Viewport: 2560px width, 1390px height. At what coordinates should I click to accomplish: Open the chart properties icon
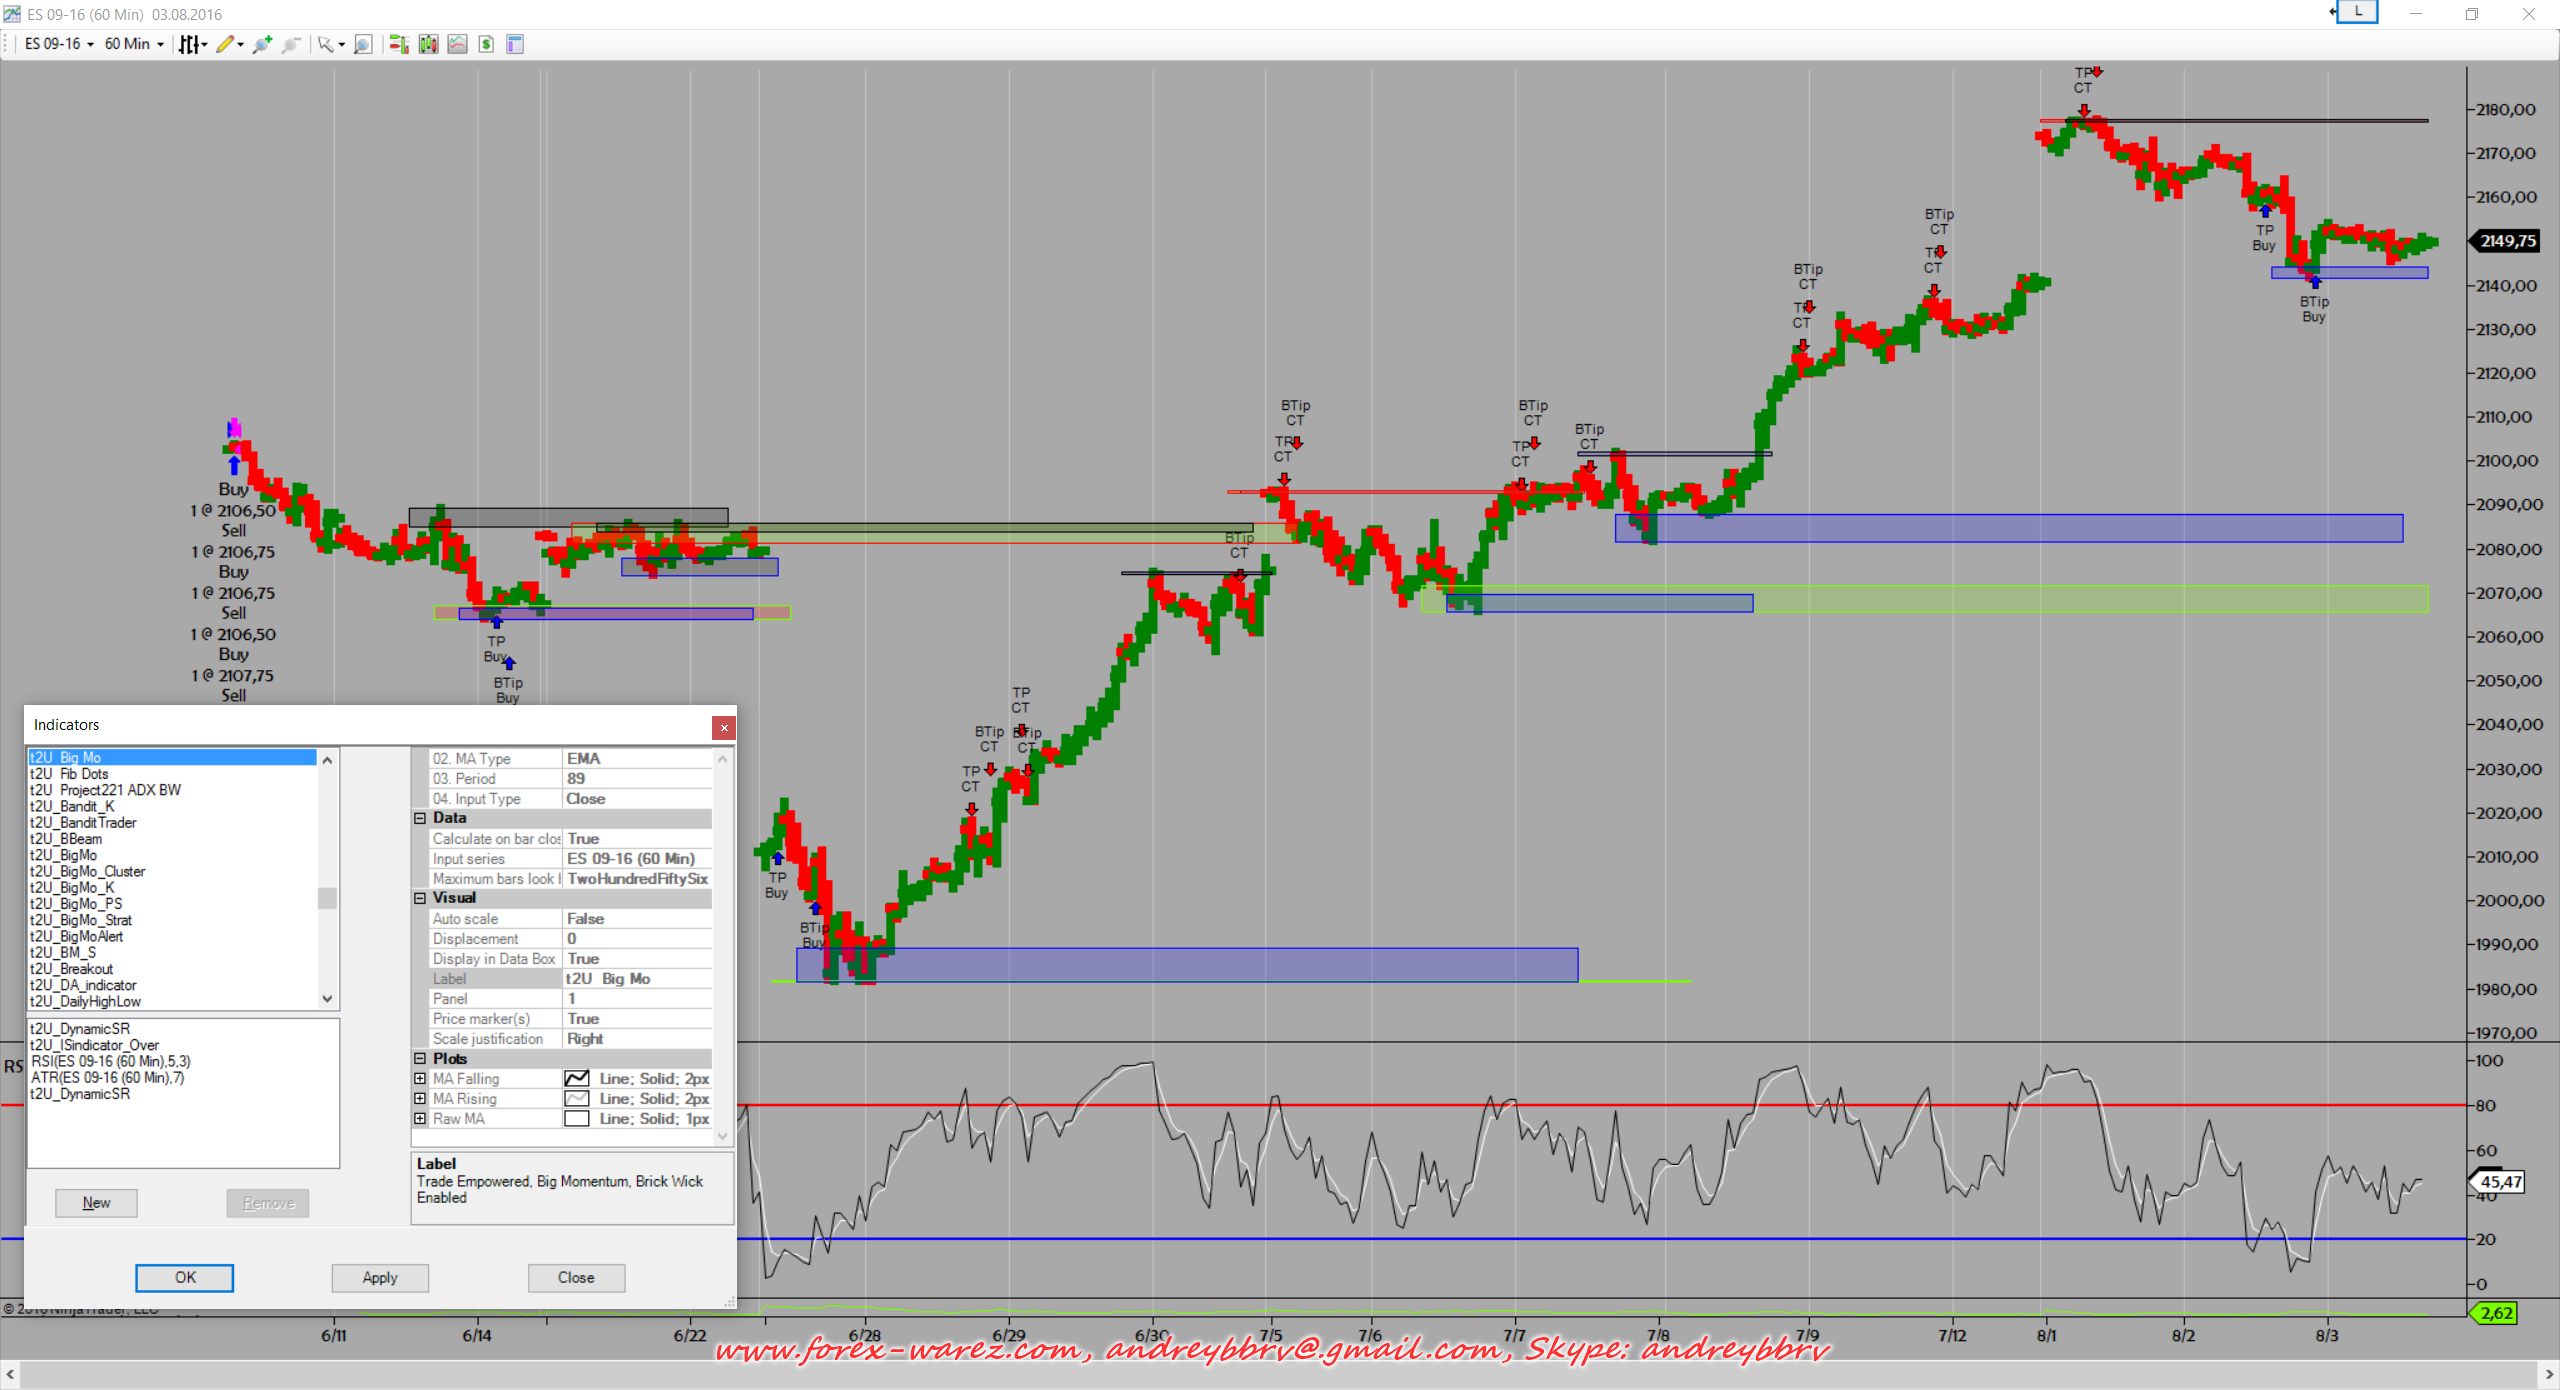tap(515, 44)
